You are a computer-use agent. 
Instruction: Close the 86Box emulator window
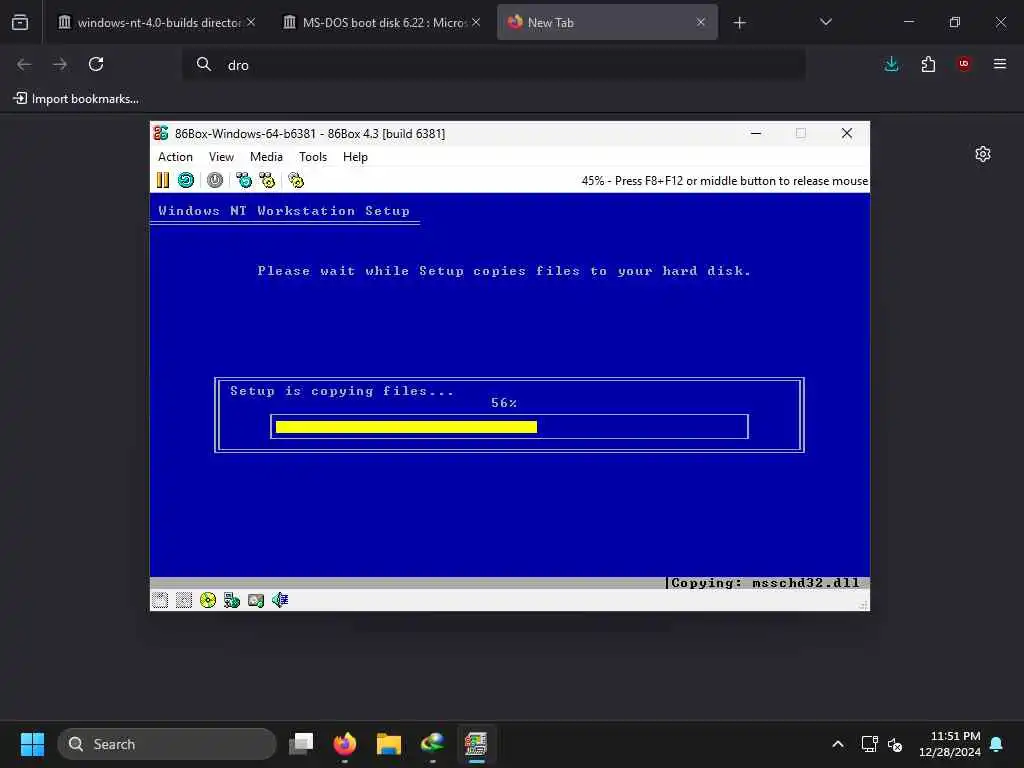click(x=847, y=133)
